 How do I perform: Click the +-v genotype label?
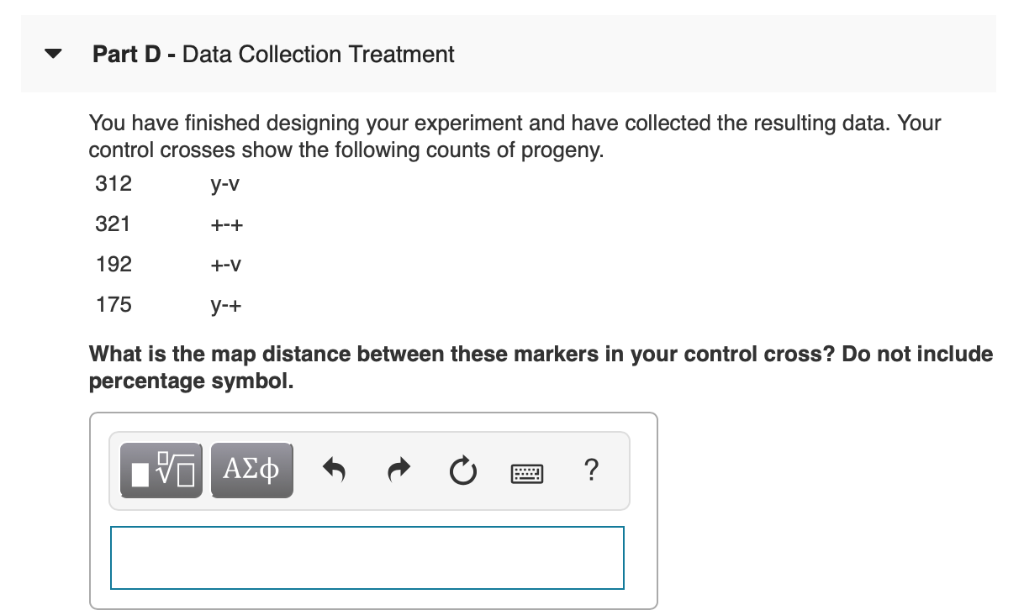click(x=226, y=265)
